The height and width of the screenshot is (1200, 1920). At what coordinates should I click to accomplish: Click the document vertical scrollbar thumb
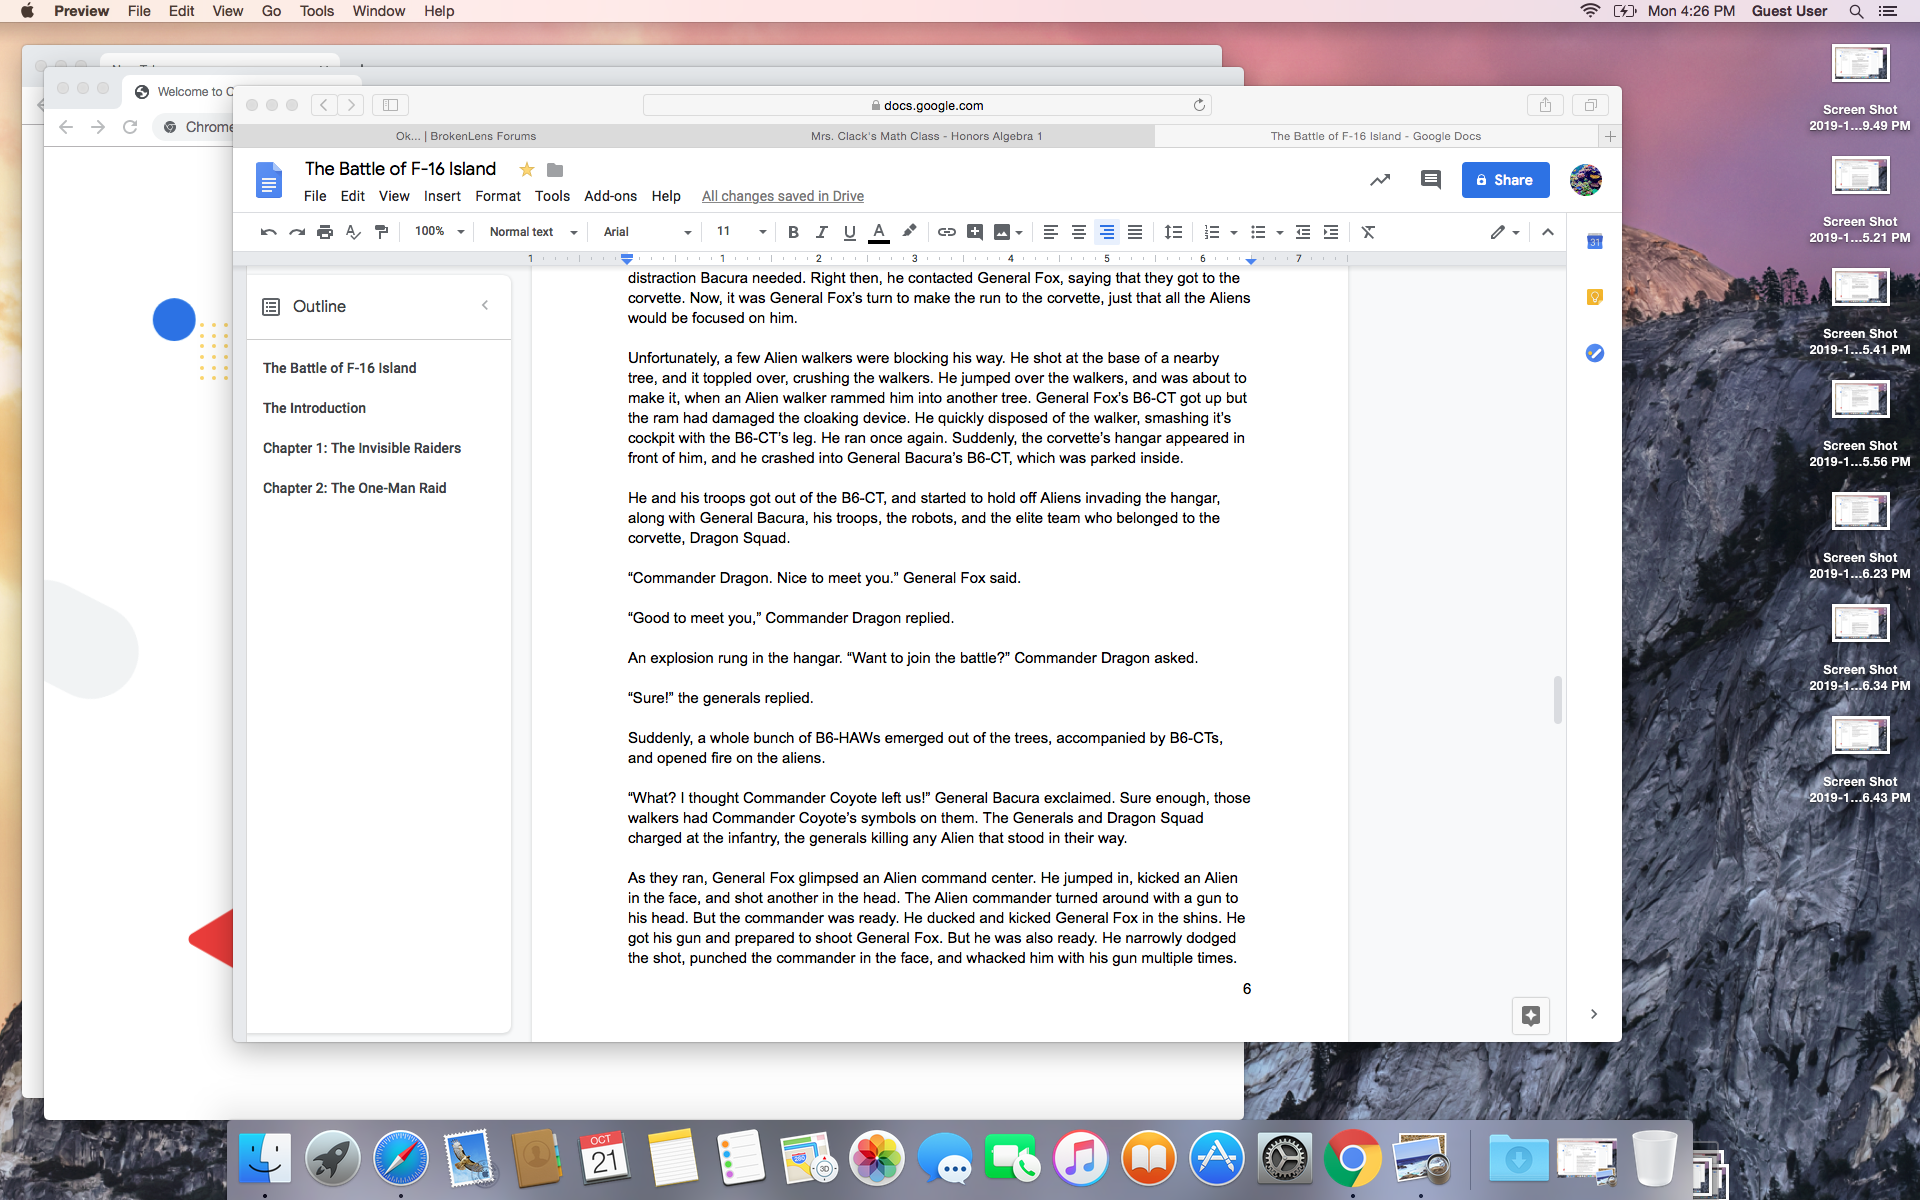(1557, 699)
